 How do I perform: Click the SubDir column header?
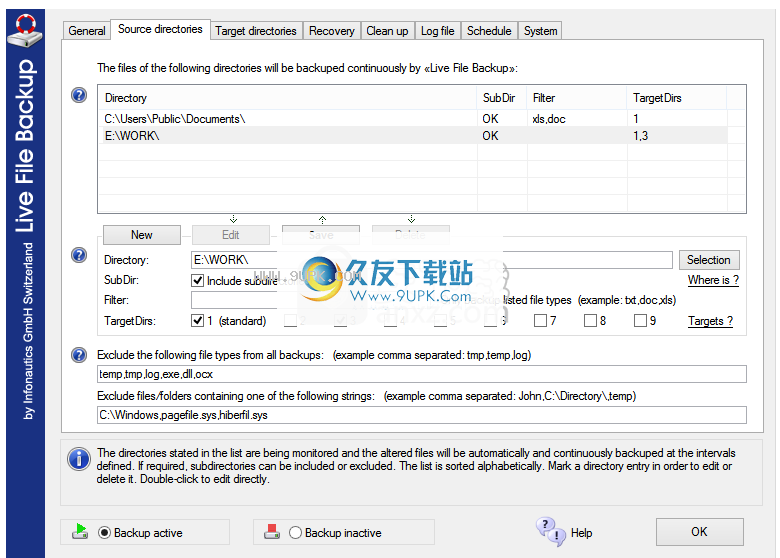pos(501,98)
